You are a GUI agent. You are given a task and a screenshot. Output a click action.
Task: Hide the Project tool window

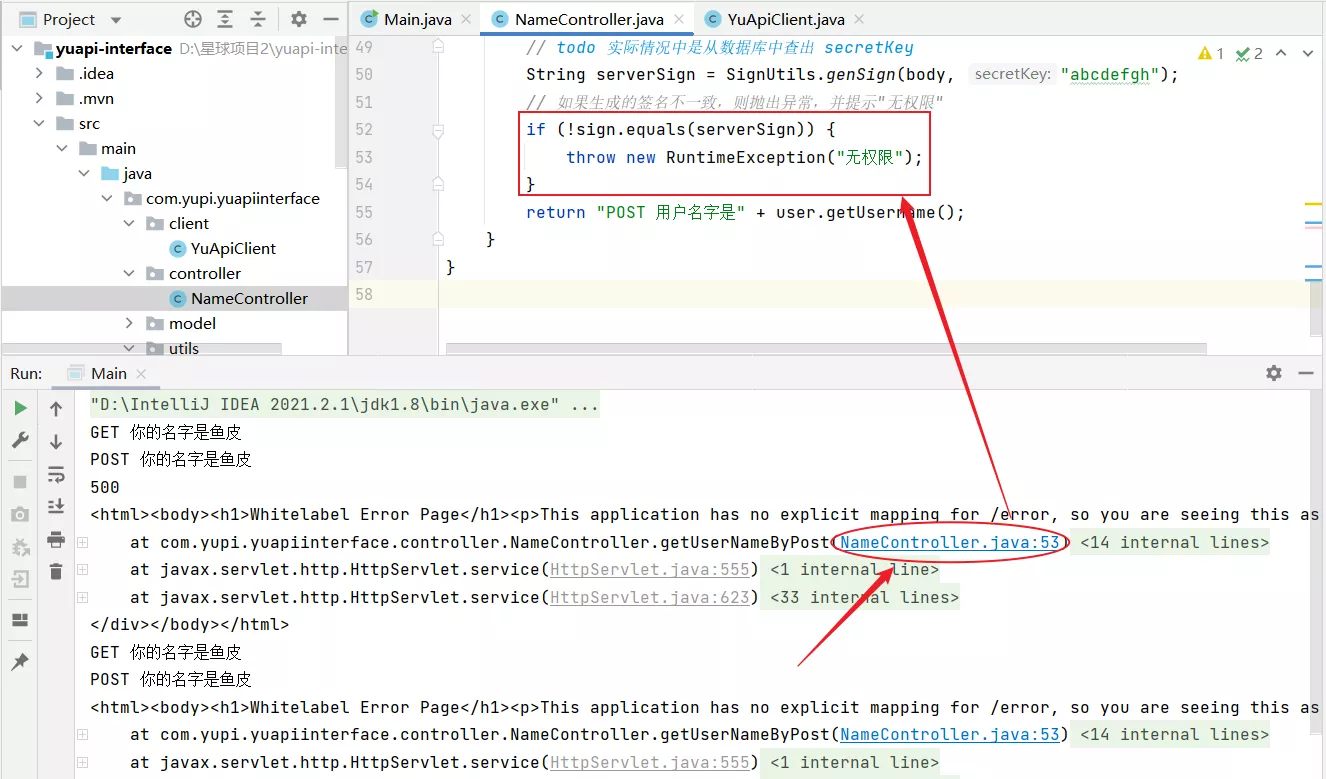click(x=329, y=19)
